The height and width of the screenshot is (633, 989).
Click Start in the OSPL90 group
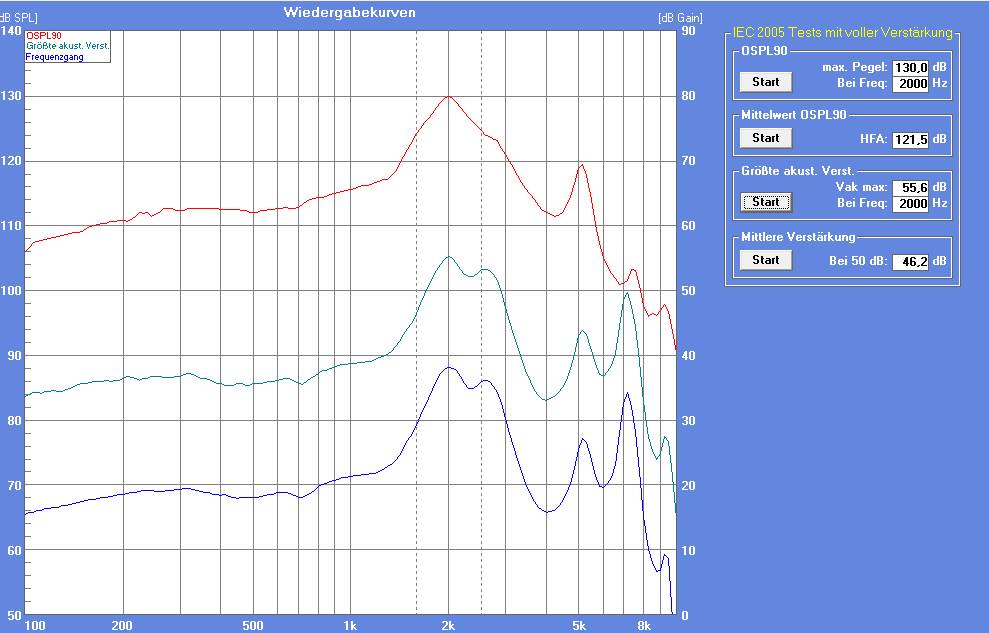(x=765, y=81)
